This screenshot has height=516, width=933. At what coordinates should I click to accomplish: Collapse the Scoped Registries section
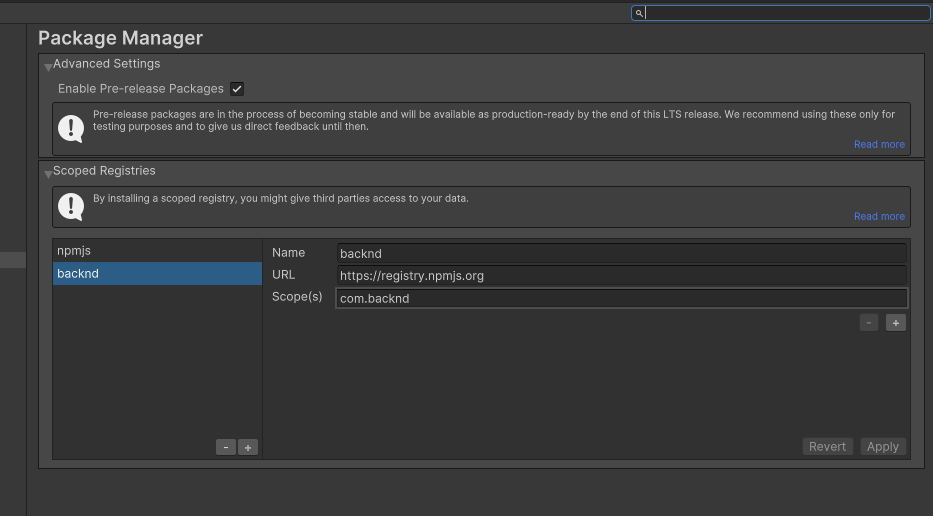point(47,173)
